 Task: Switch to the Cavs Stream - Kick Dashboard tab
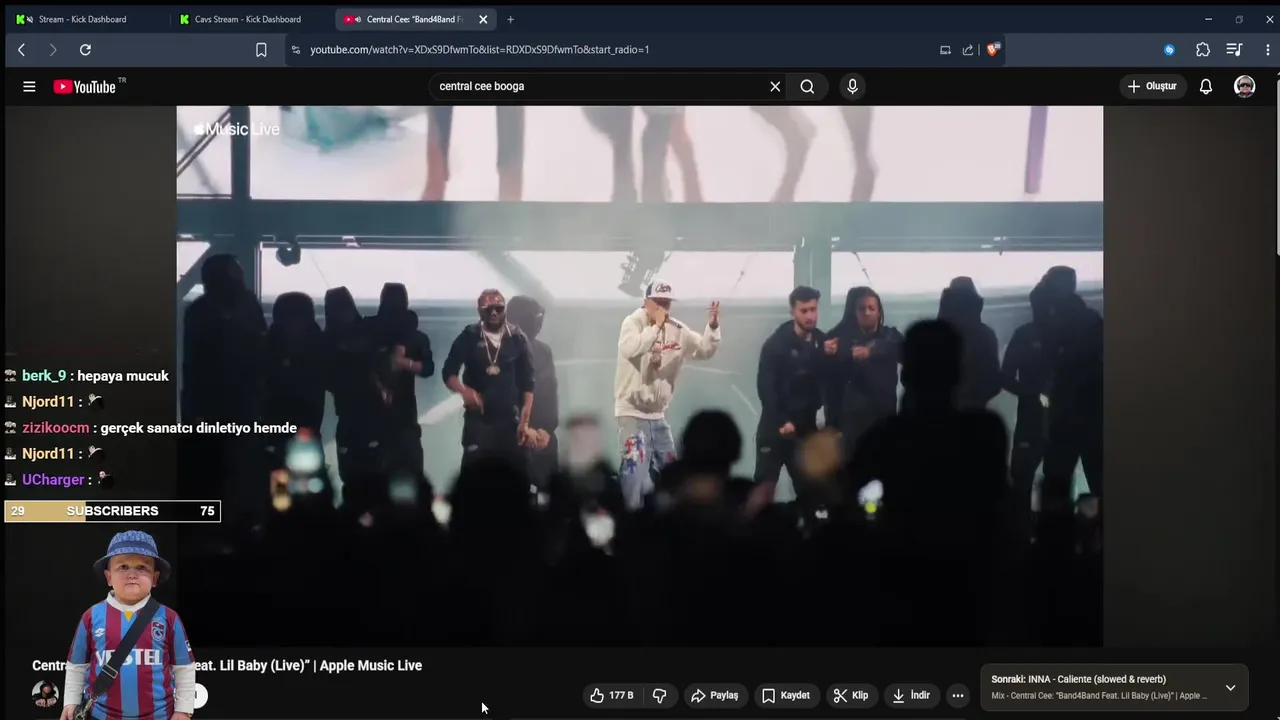pyautogui.click(x=247, y=19)
